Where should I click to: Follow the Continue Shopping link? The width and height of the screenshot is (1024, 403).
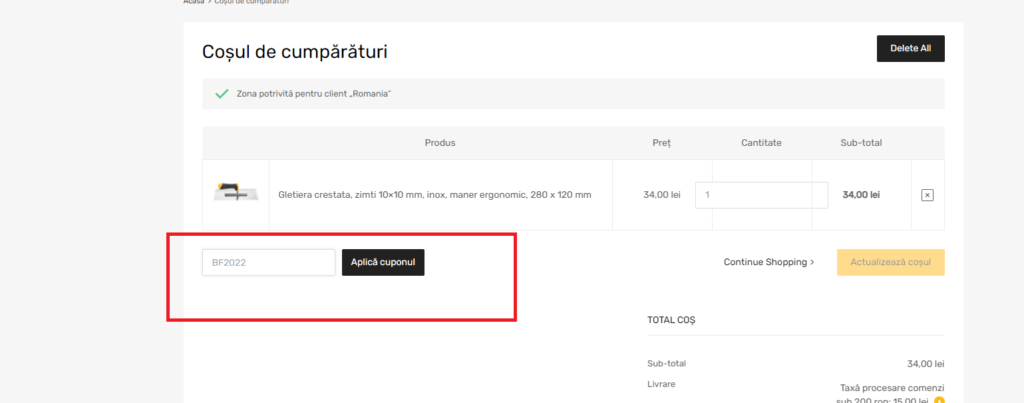(768, 262)
